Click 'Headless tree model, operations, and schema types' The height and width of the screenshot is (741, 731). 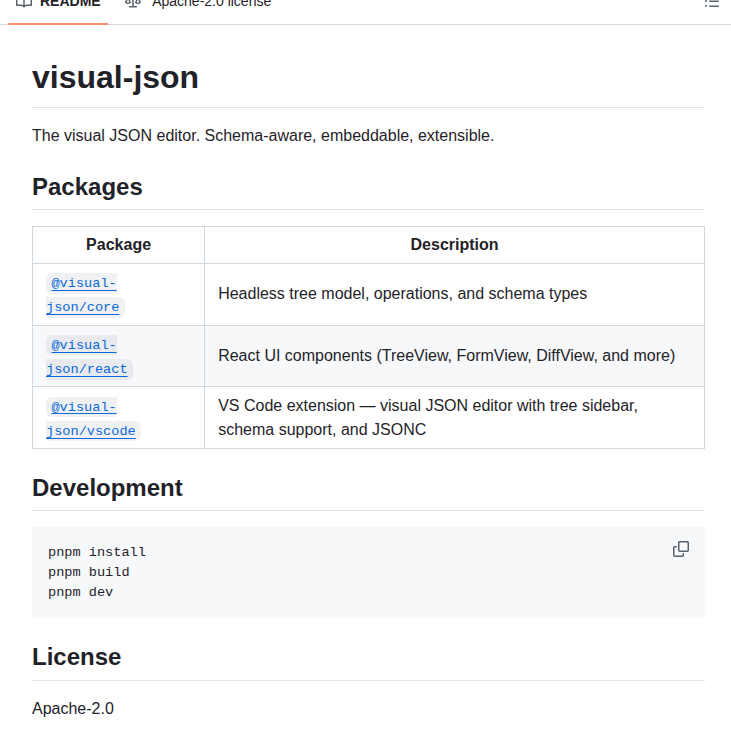pos(403,293)
